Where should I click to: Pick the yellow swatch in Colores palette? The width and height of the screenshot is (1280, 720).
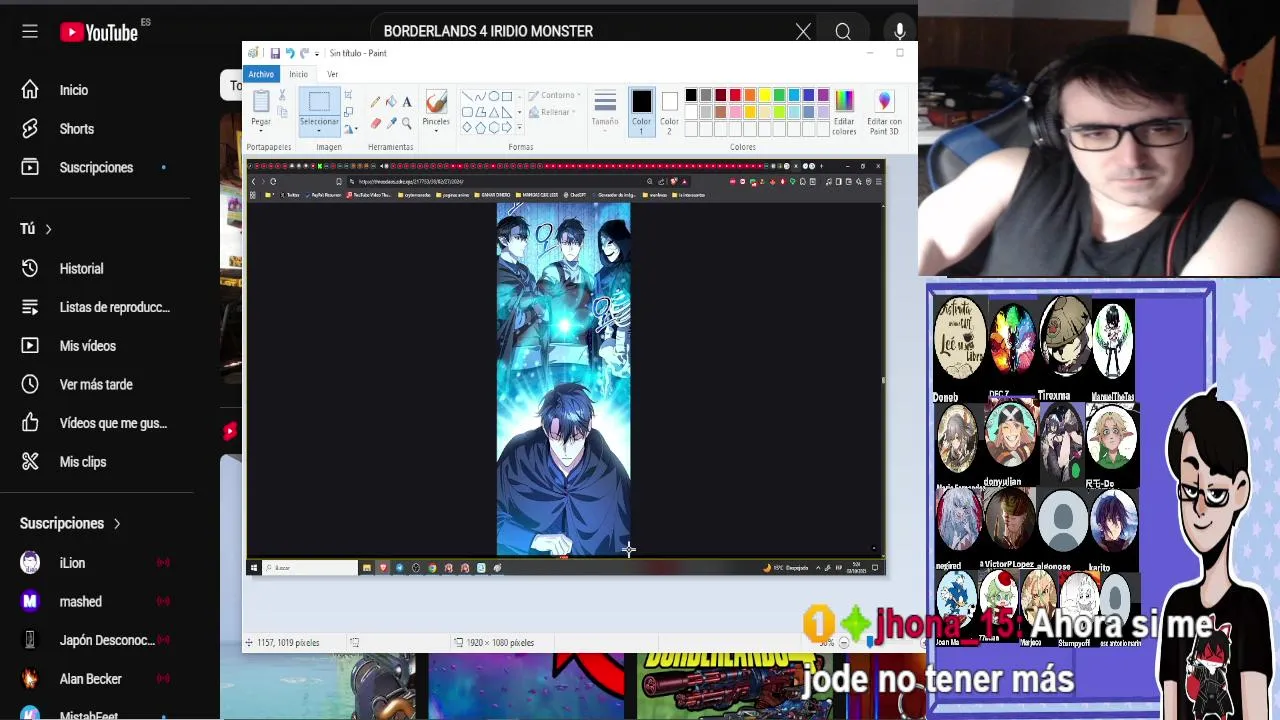tap(765, 95)
